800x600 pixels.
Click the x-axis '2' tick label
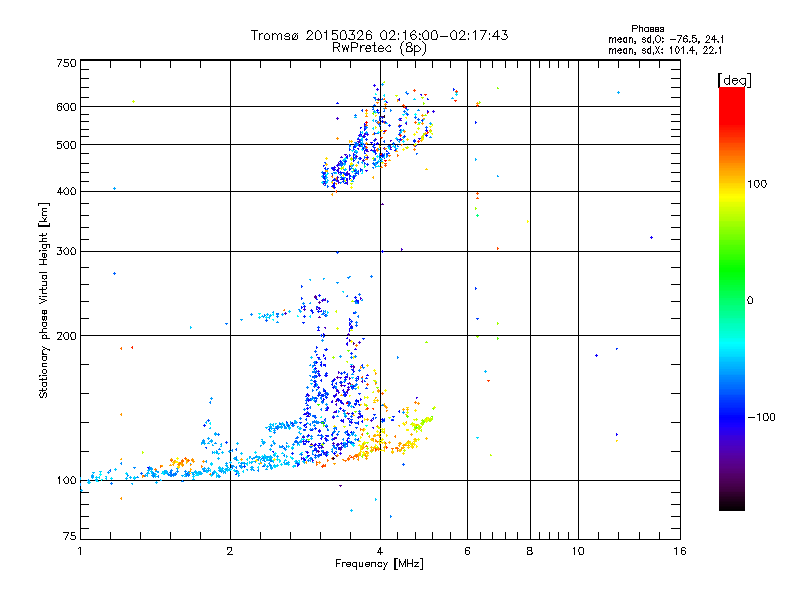pyautogui.click(x=230, y=551)
